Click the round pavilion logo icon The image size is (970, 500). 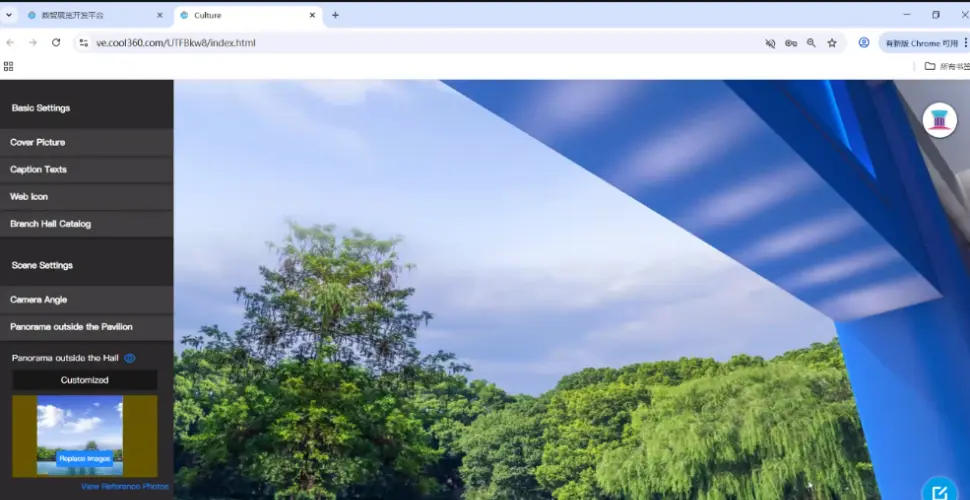pos(940,120)
